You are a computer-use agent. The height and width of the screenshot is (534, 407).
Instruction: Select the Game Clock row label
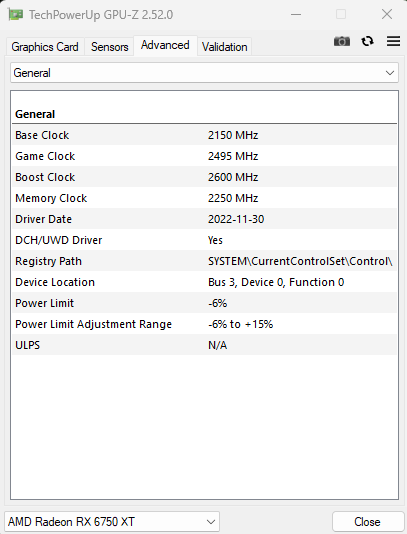coord(45,156)
